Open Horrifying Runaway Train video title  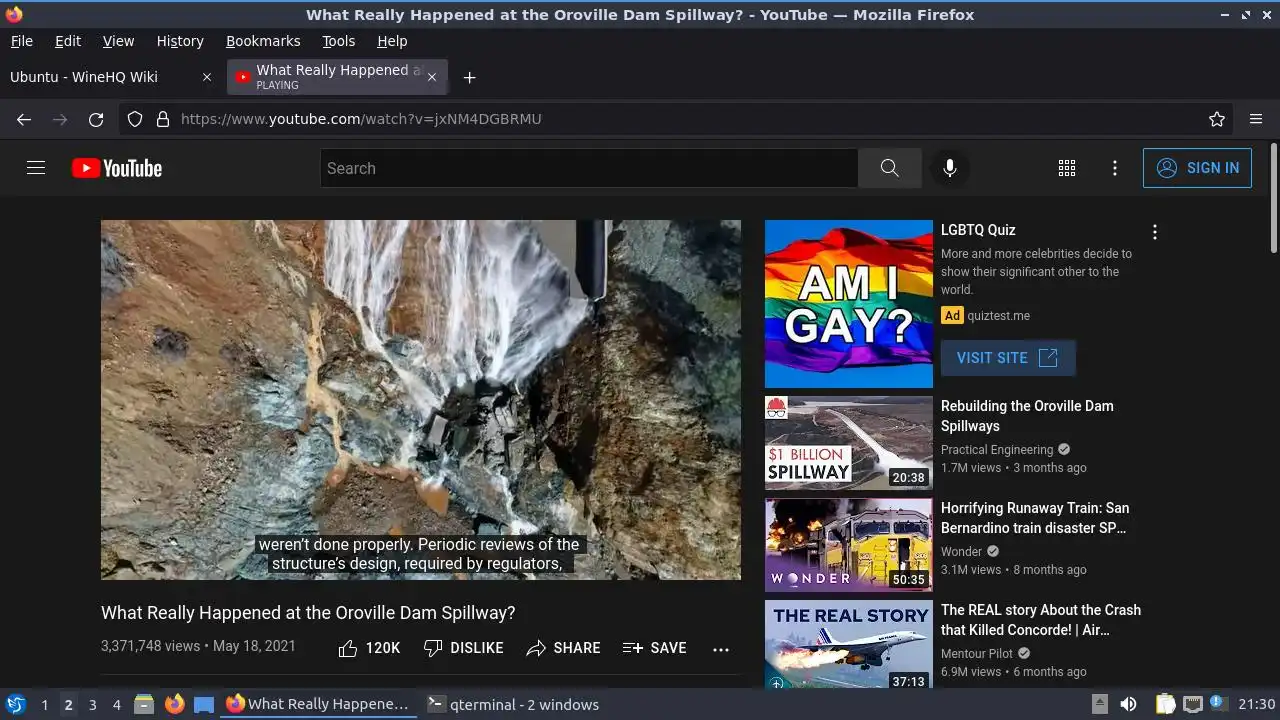coord(1035,518)
